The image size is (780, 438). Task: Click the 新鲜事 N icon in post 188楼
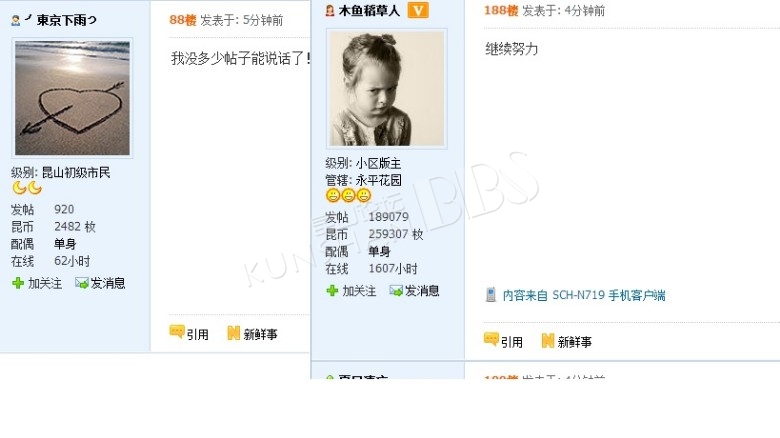(x=548, y=340)
